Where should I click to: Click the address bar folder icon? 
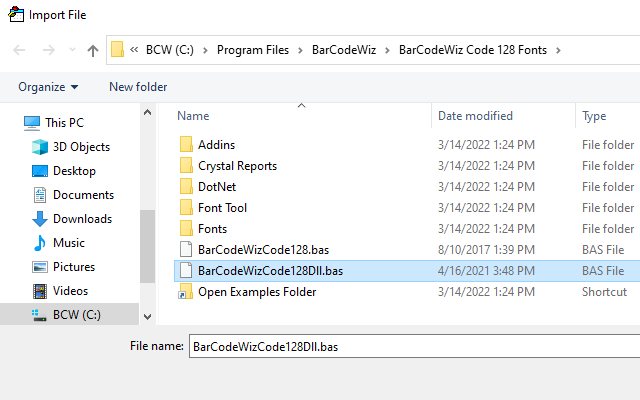pos(117,49)
